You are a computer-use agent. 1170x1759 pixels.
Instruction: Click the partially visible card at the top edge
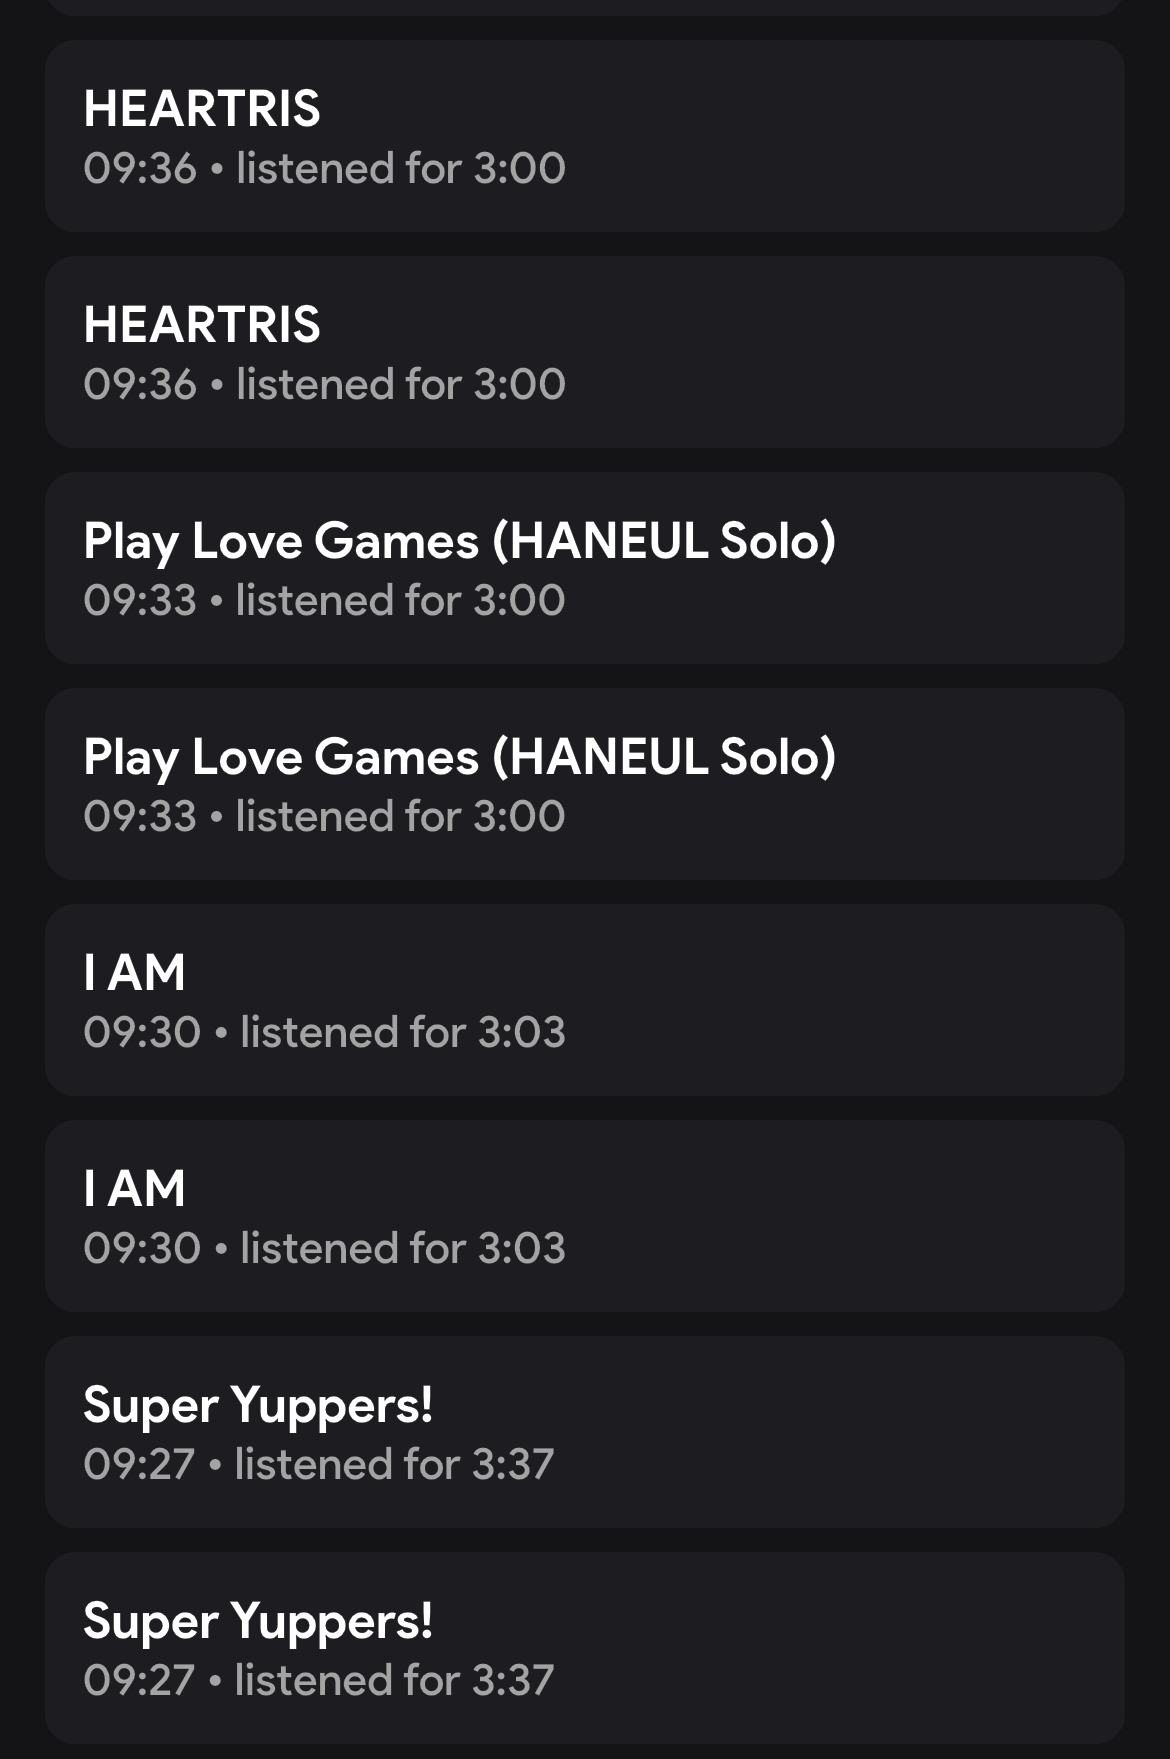pos(585,6)
